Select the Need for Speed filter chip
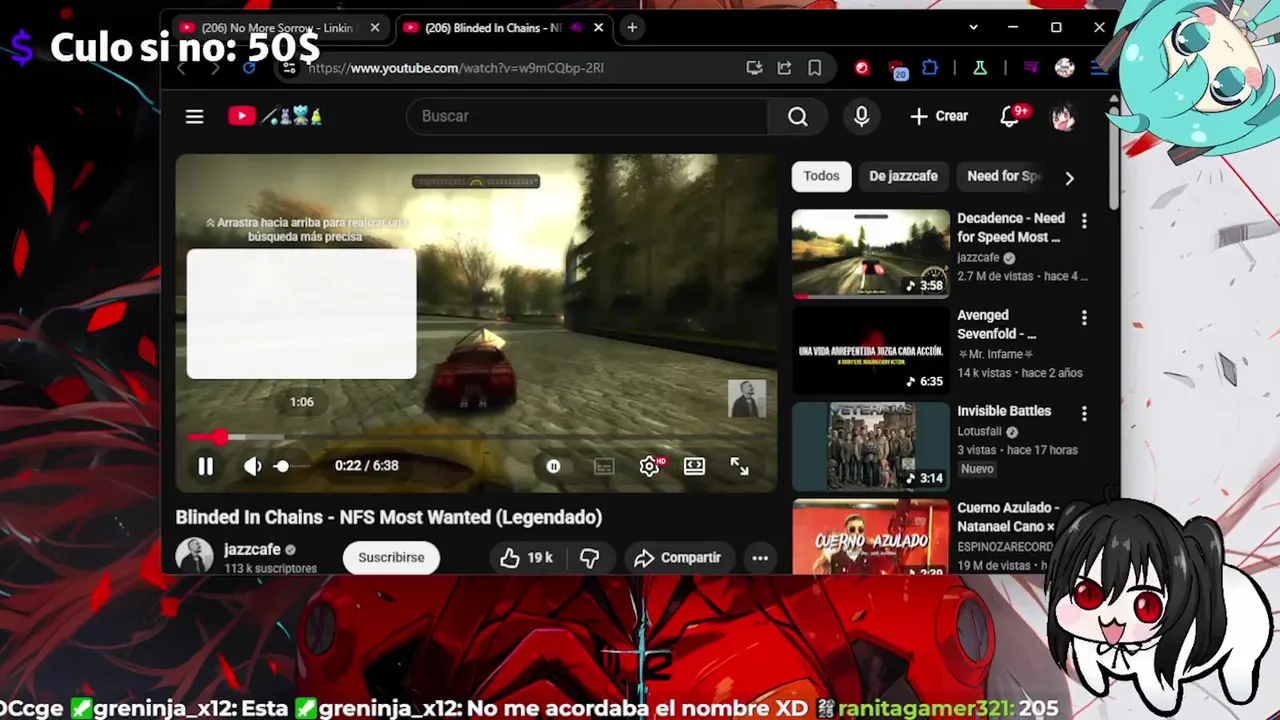This screenshot has width=1280, height=720. tap(1004, 176)
